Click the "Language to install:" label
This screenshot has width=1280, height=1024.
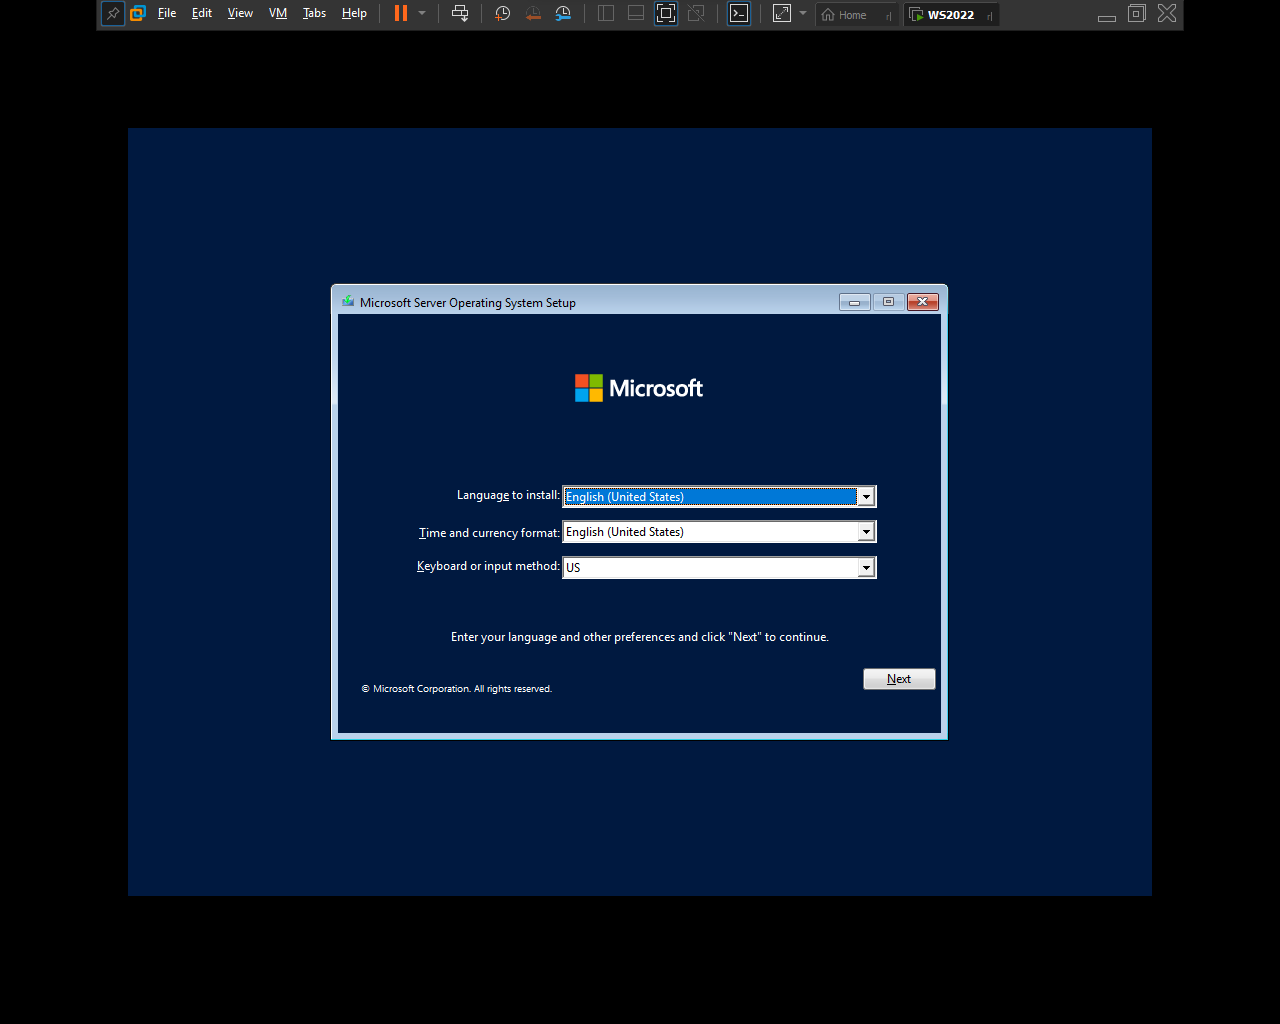(x=508, y=495)
